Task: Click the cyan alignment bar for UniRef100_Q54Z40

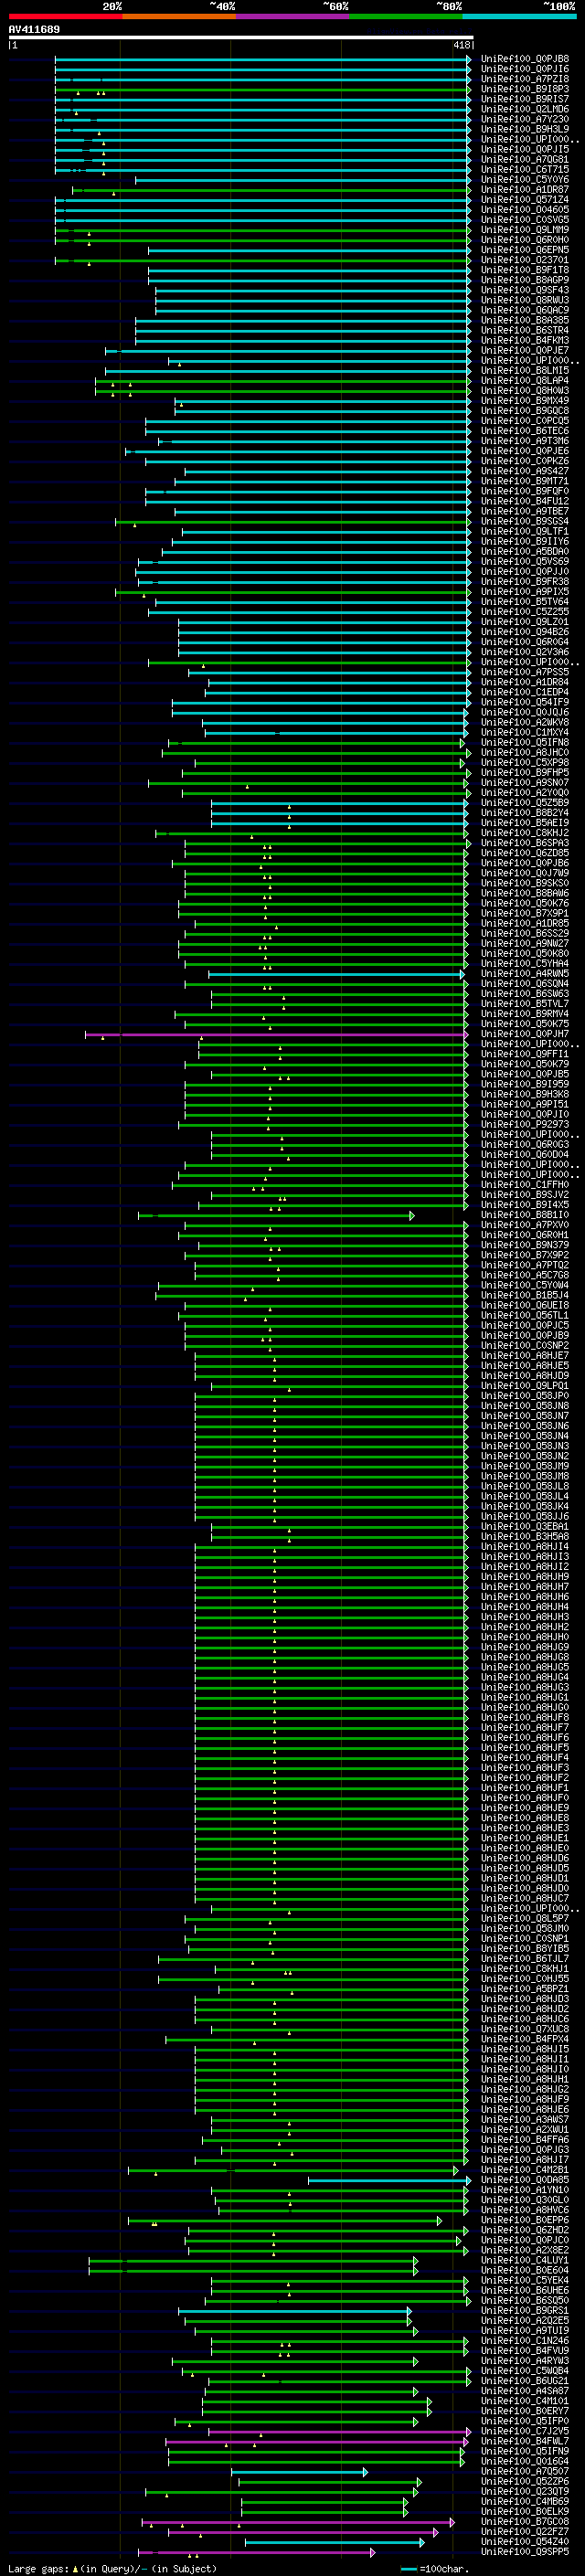Action: 334,2541
